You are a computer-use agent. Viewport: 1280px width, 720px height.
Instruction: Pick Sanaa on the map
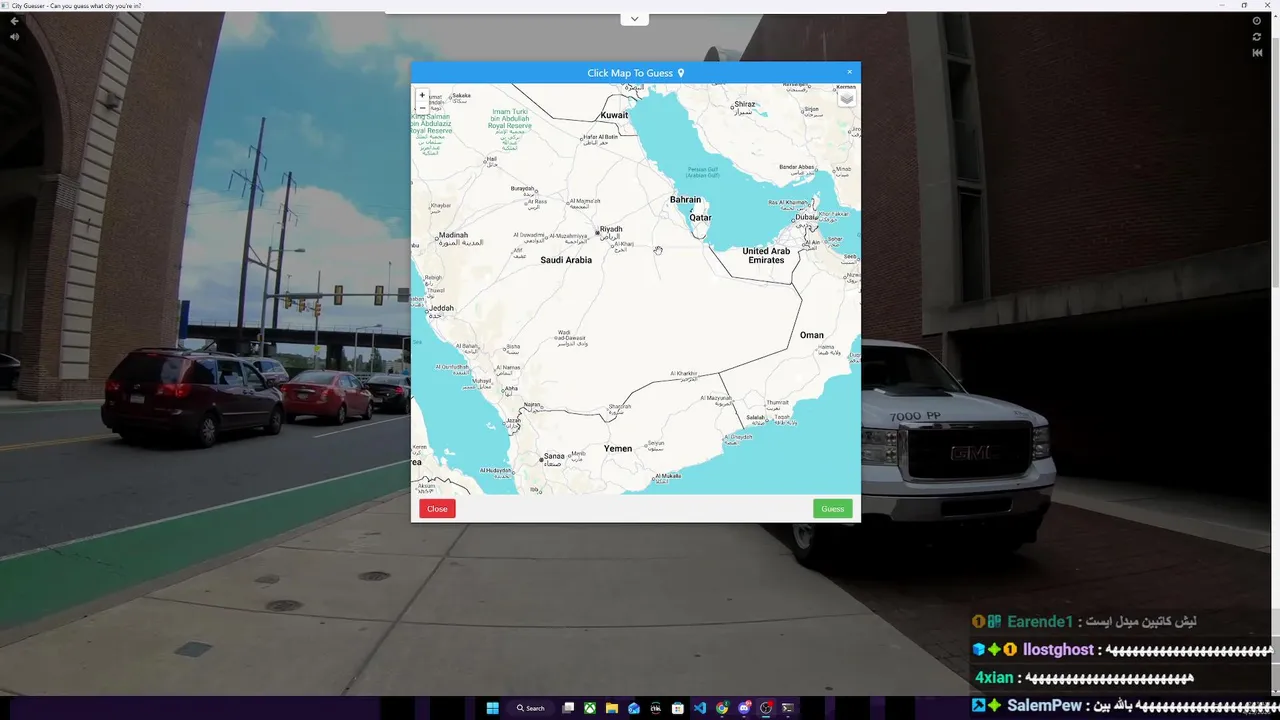554,455
